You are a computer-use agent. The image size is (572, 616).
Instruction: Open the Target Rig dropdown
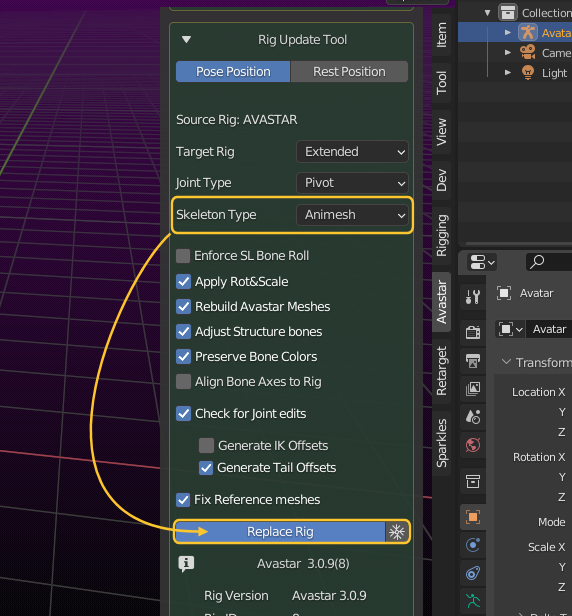tap(352, 152)
